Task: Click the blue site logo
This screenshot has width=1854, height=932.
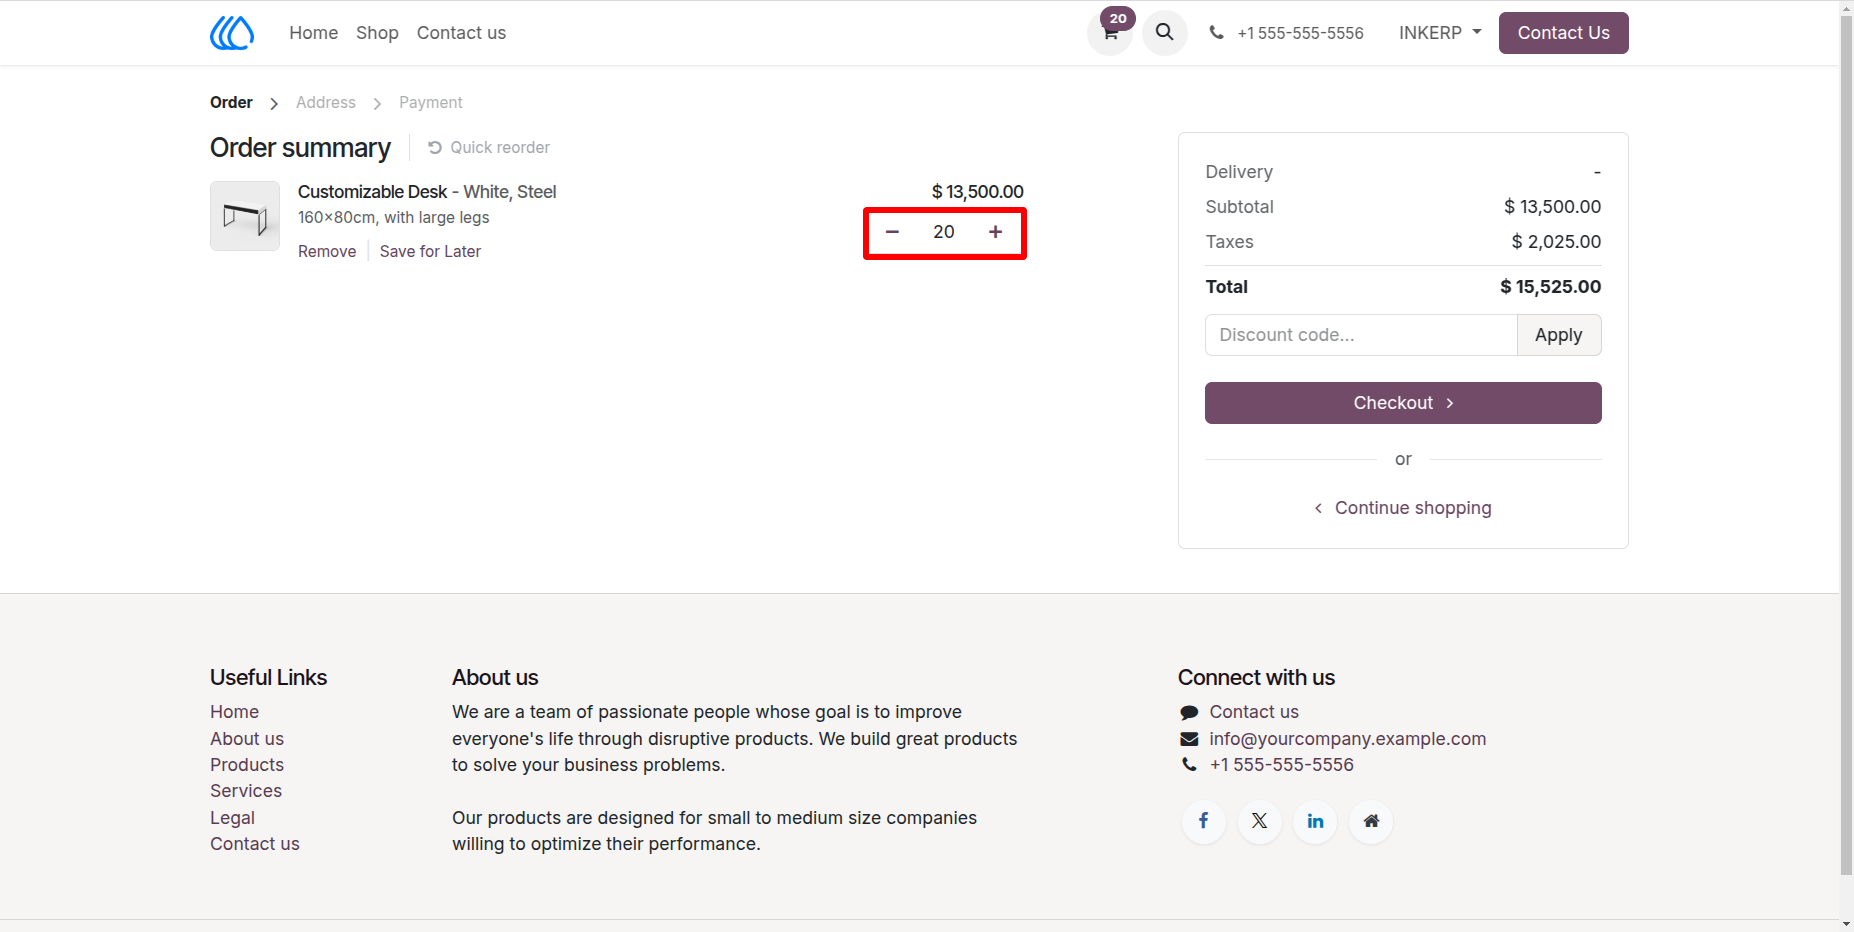Action: [232, 33]
